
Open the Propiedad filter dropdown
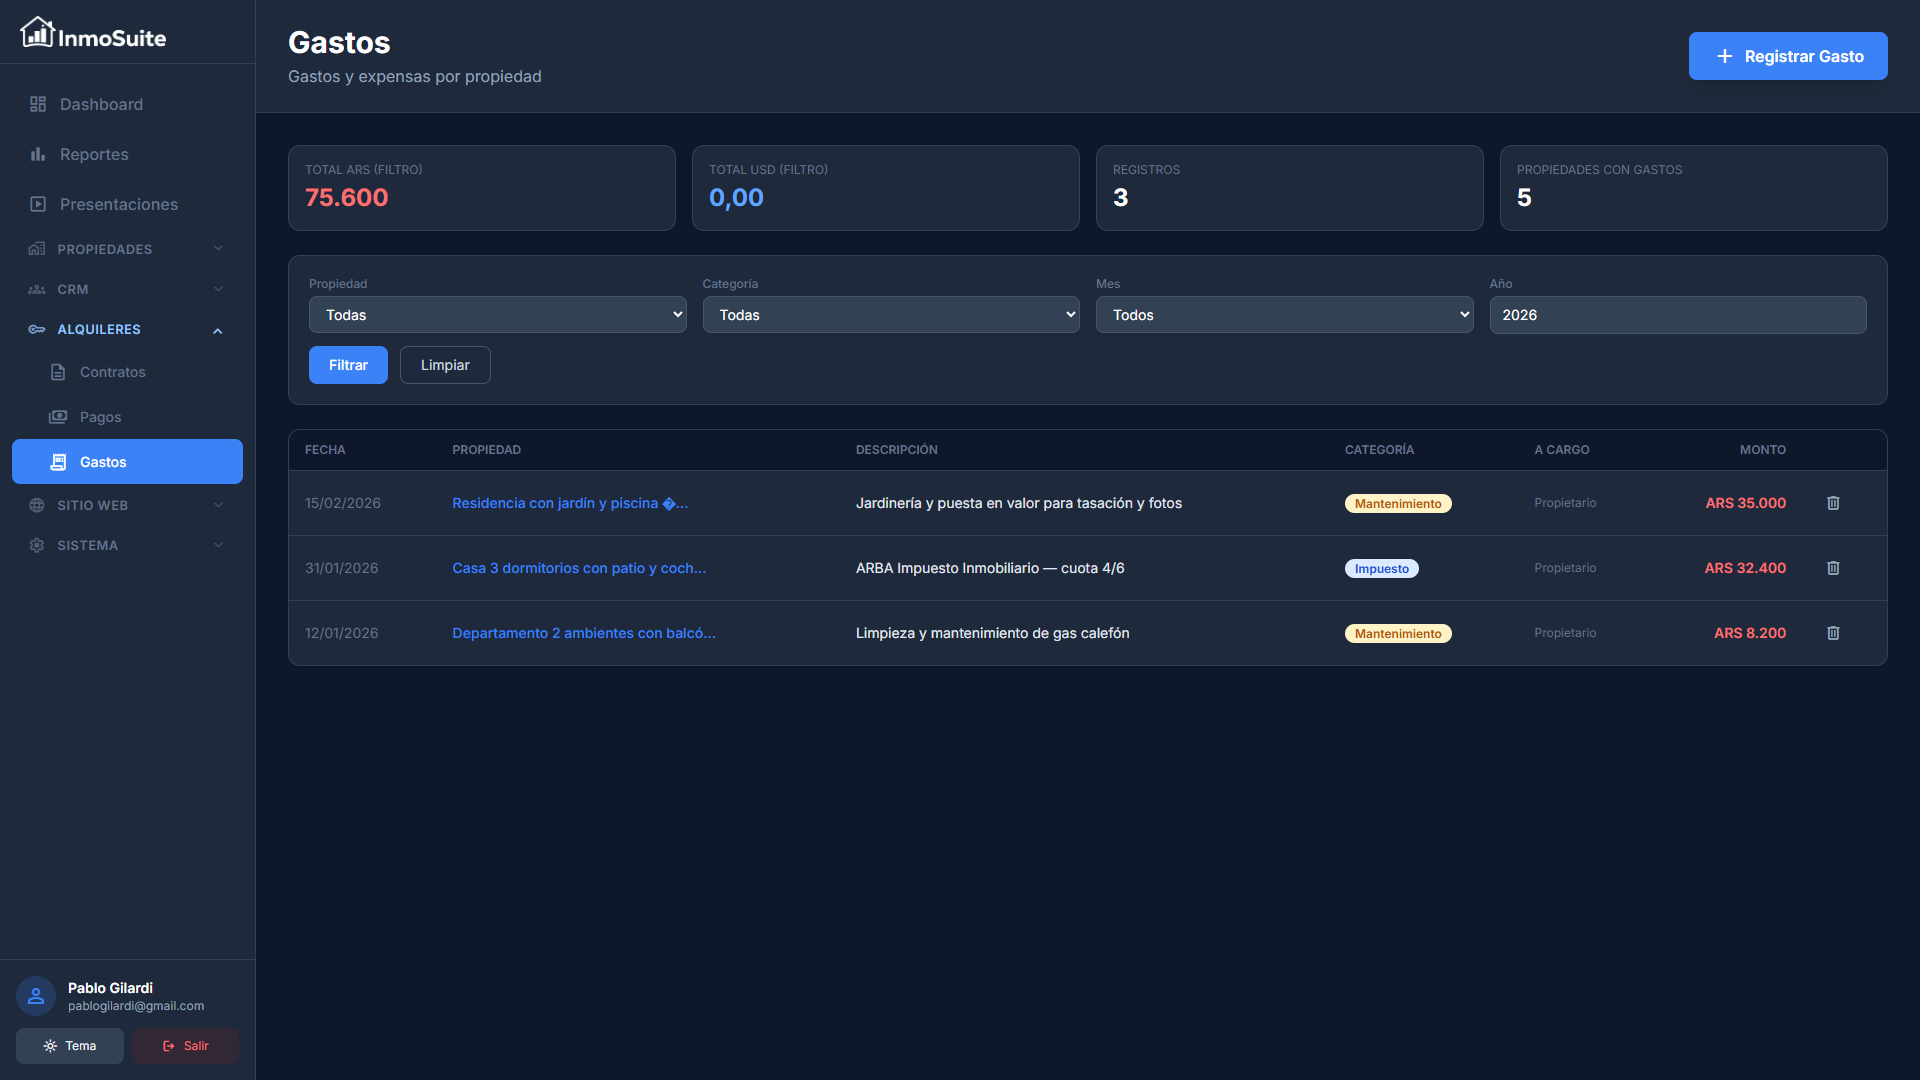pos(497,315)
